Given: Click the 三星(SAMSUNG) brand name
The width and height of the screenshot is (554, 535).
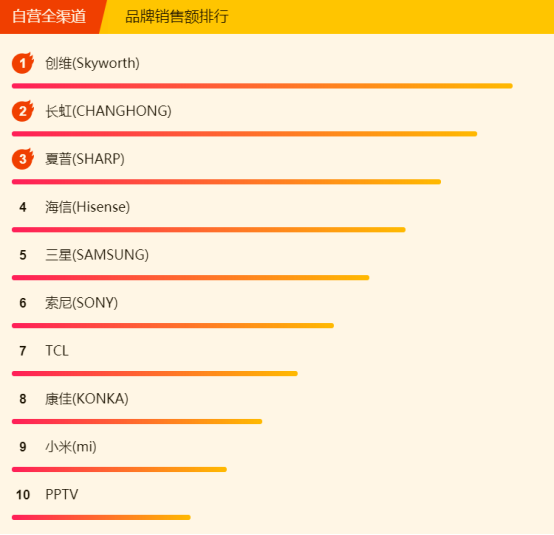Looking at the screenshot, I should [x=97, y=255].
